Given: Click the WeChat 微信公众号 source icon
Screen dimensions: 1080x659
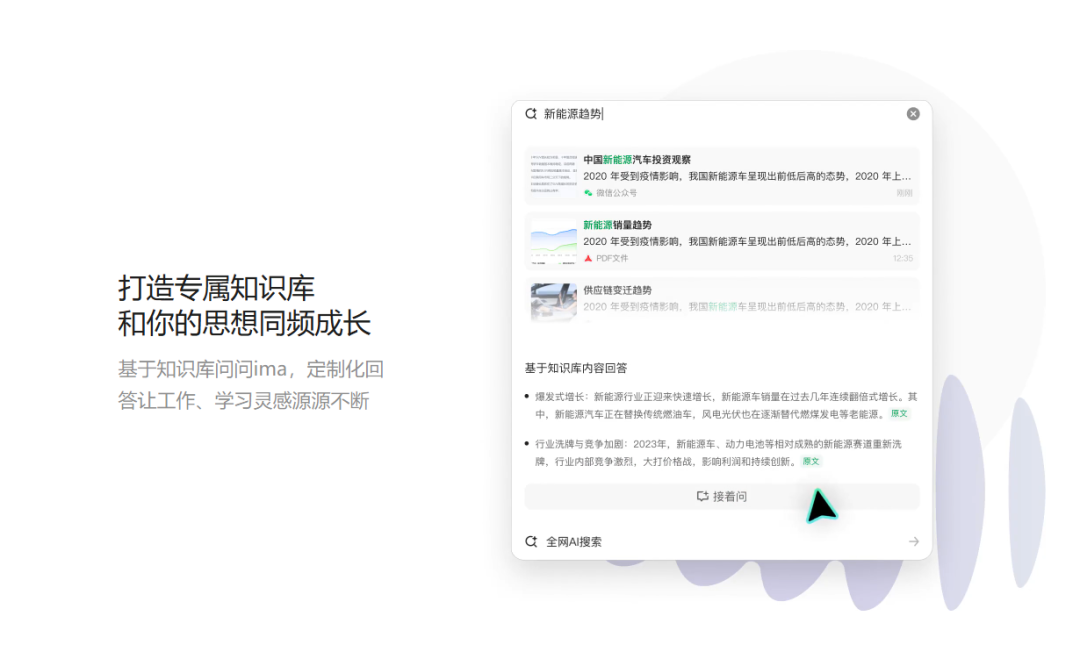Looking at the screenshot, I should pyautogui.click(x=589, y=193).
